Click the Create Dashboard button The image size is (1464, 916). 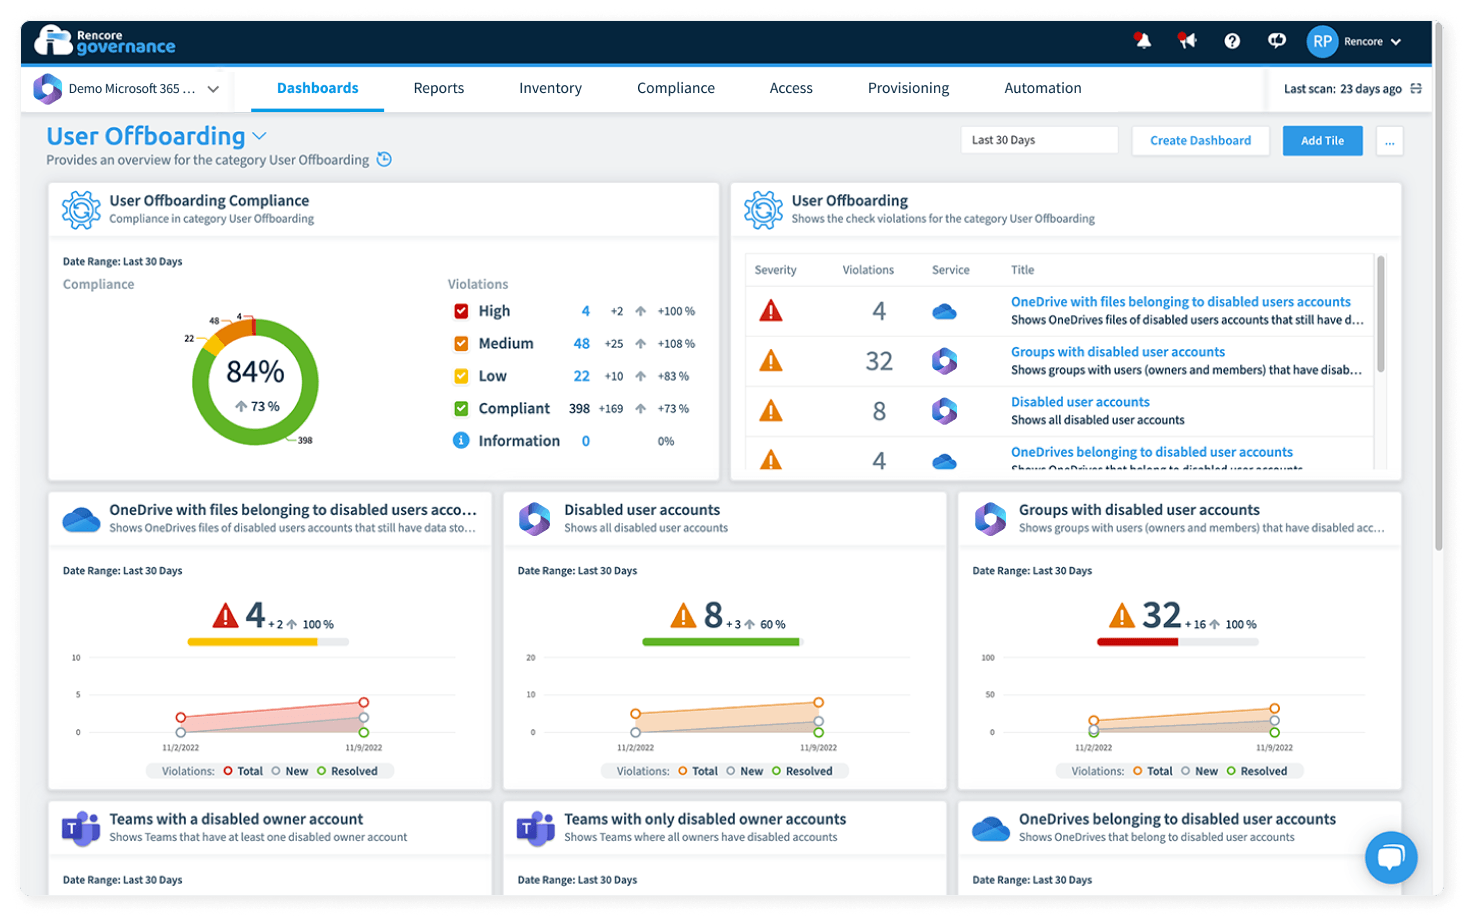[1200, 141]
